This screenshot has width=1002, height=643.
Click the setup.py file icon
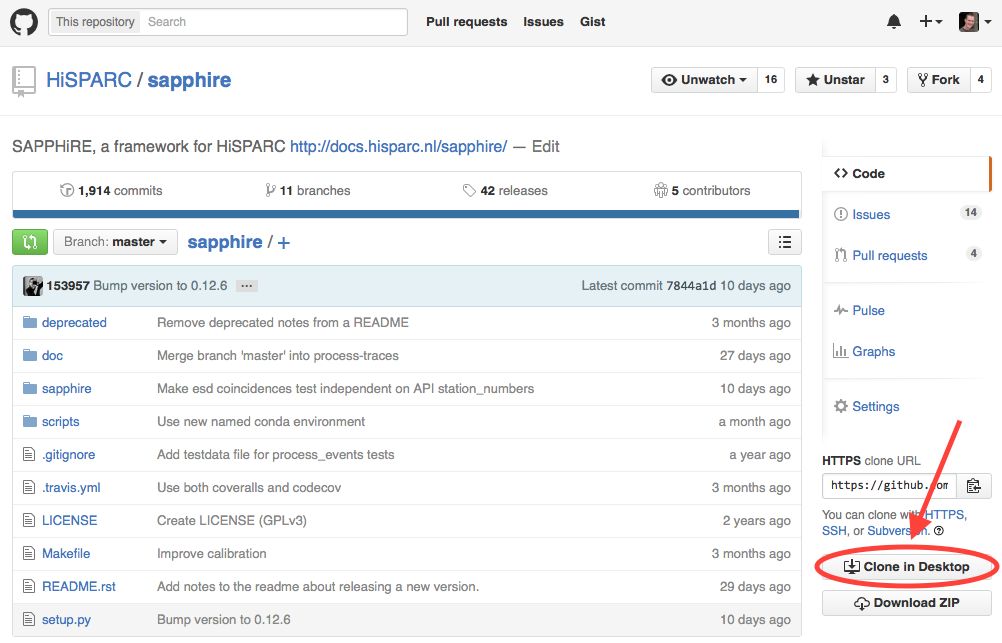point(29,619)
